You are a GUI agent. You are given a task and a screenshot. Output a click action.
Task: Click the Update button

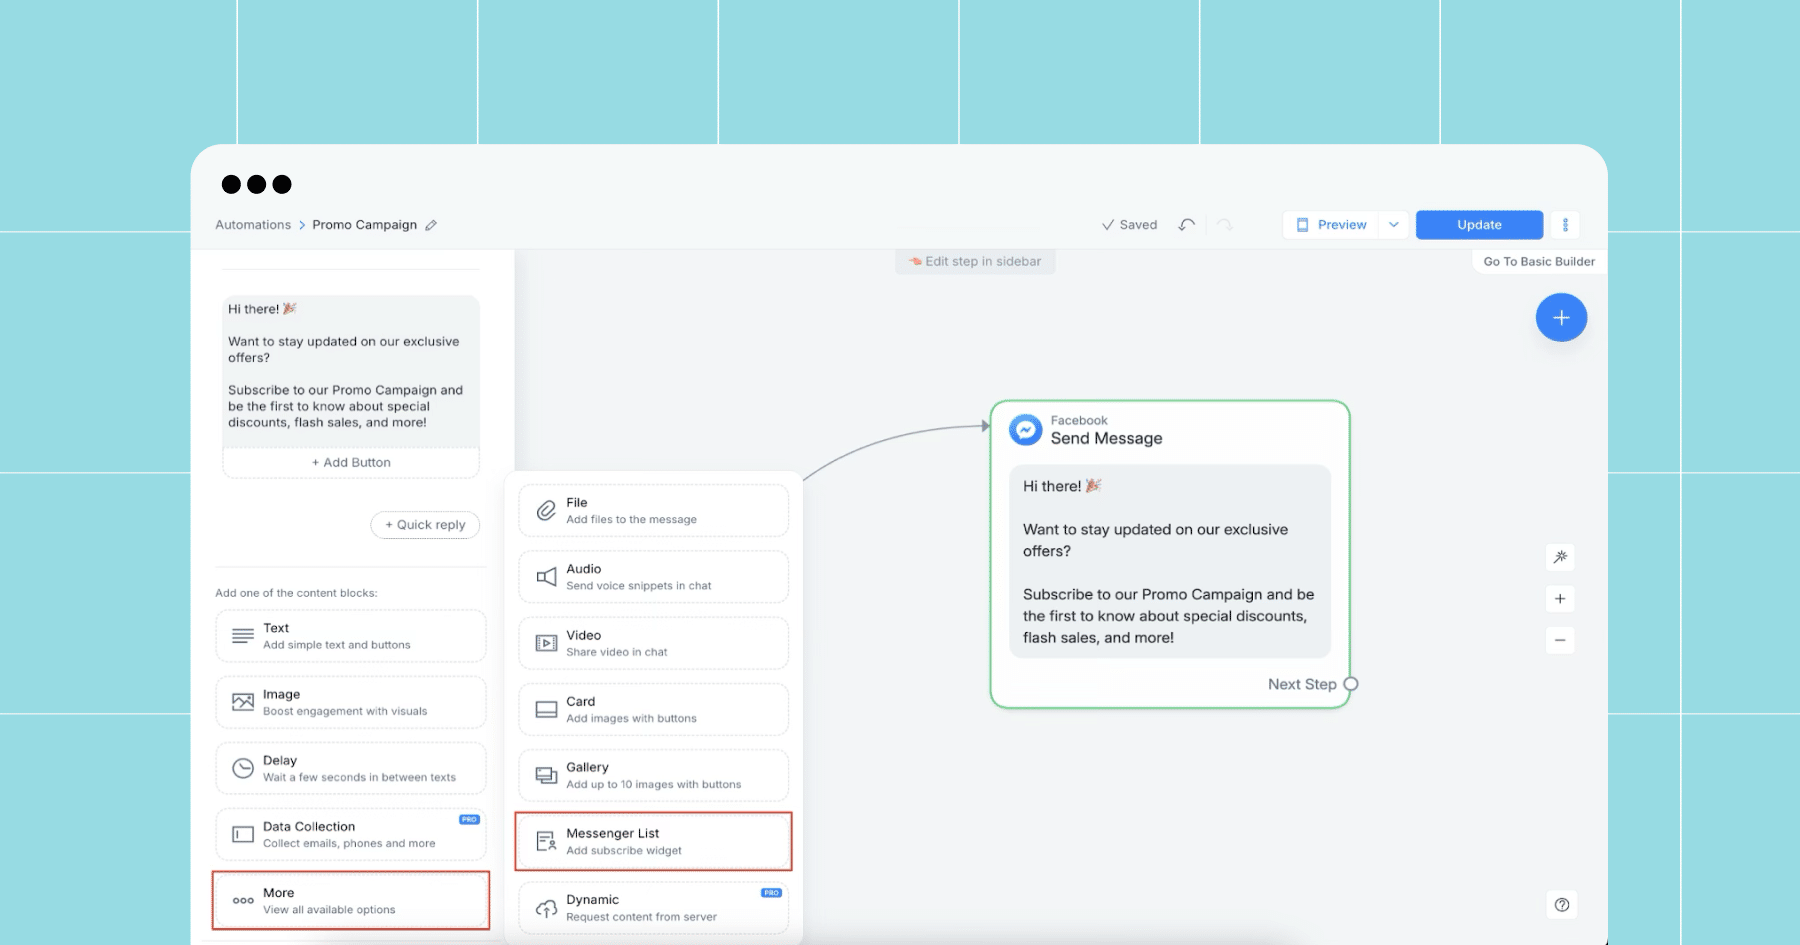[1479, 225]
